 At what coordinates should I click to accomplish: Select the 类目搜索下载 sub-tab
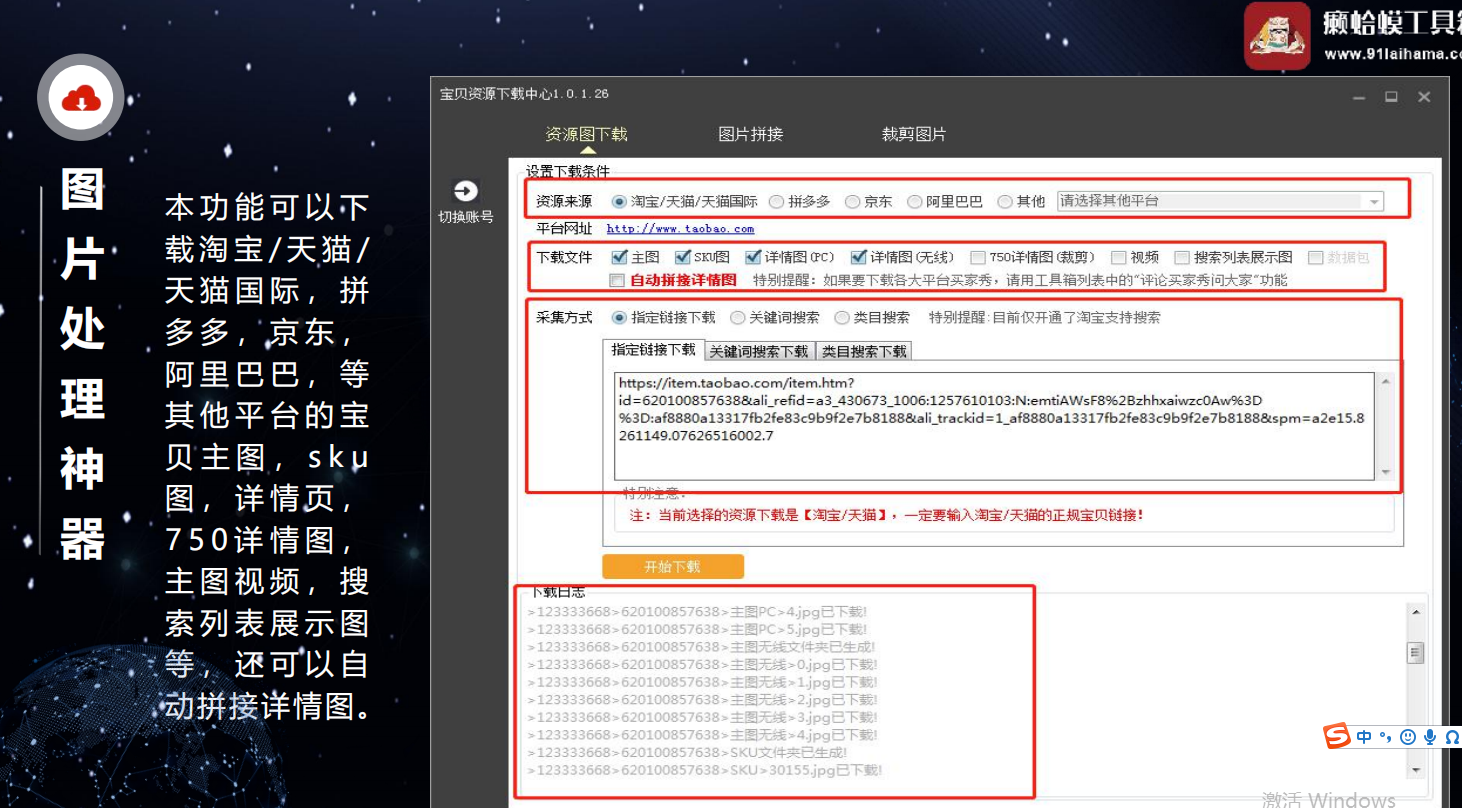[x=864, y=351]
